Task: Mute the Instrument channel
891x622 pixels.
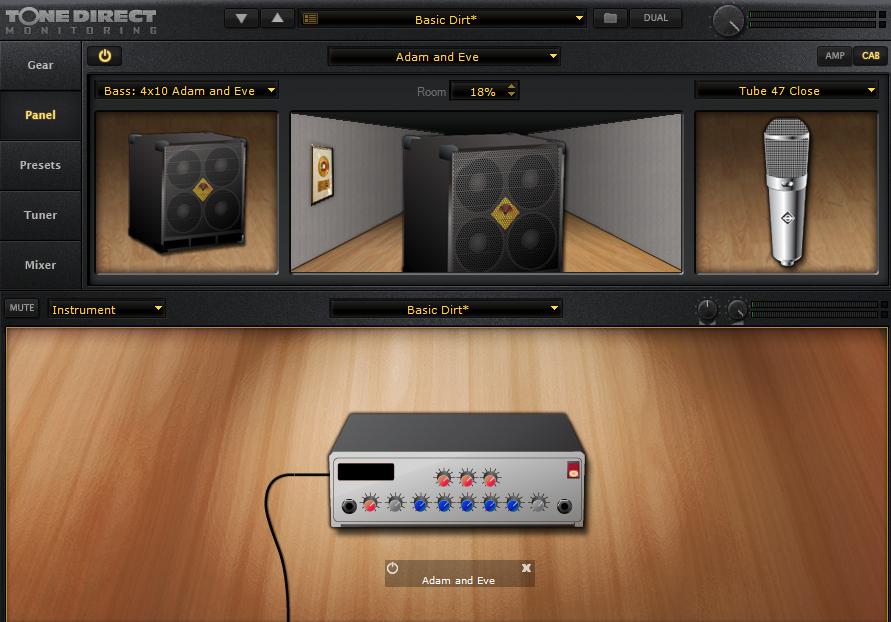Action: click(22, 307)
